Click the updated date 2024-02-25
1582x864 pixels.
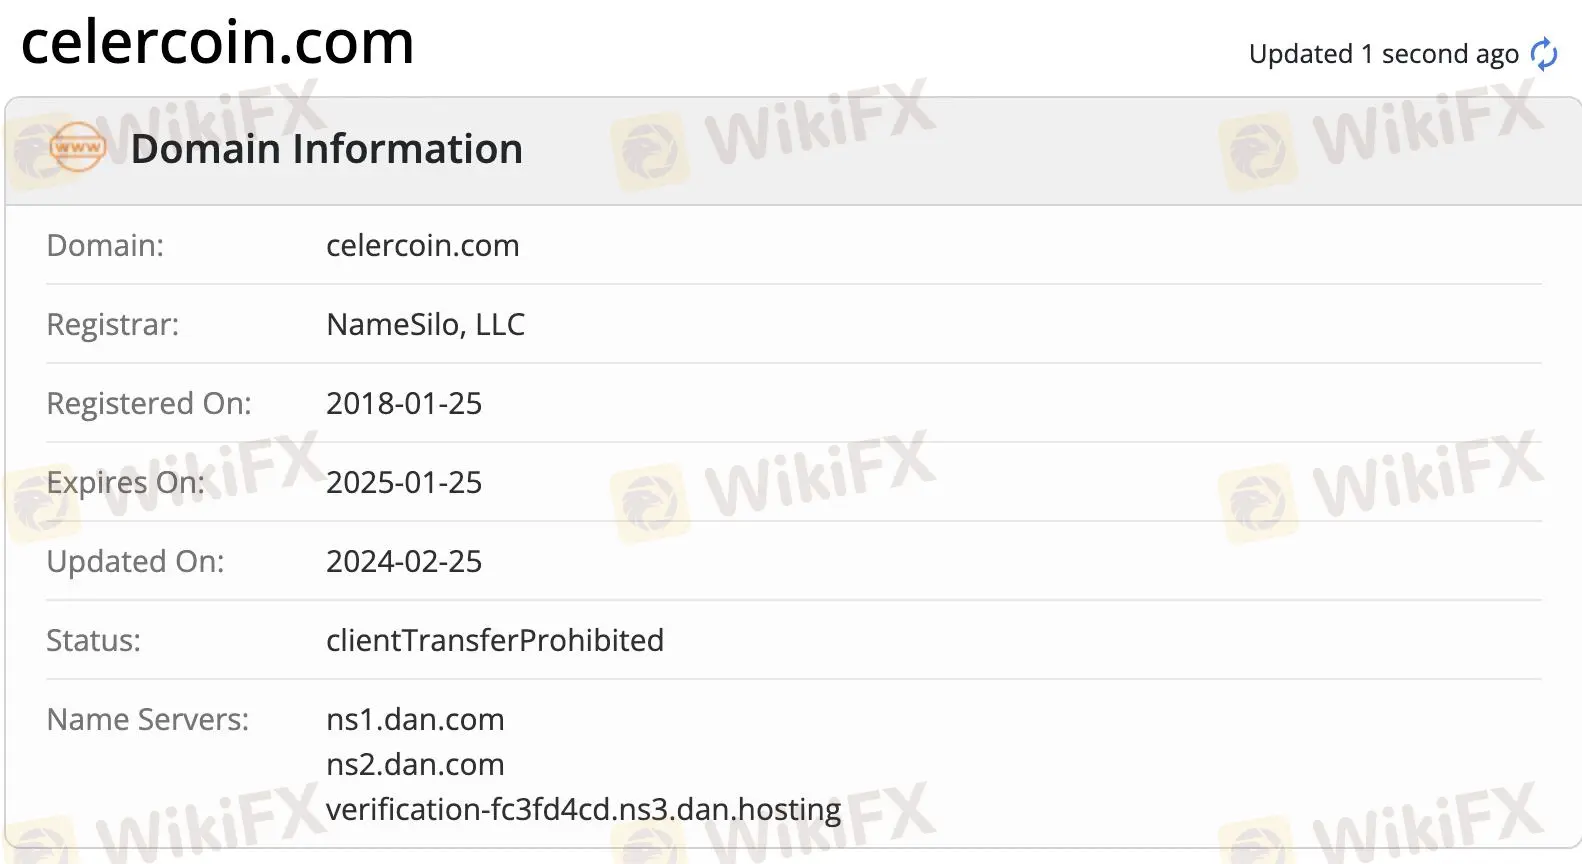click(404, 561)
